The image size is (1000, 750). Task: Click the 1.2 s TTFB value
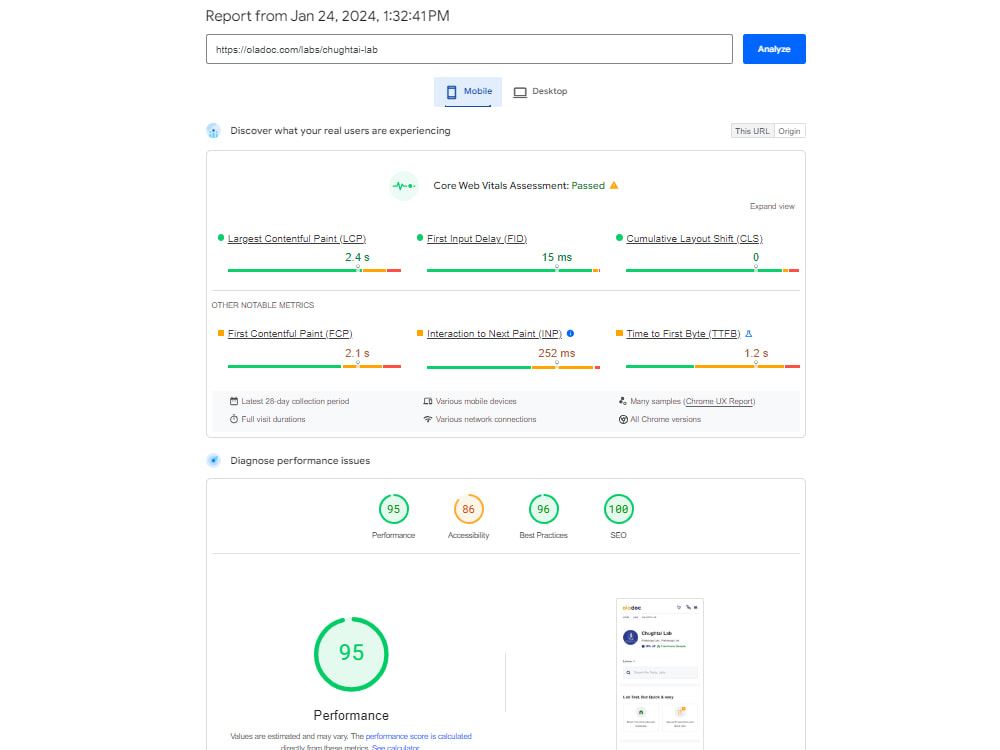point(756,353)
